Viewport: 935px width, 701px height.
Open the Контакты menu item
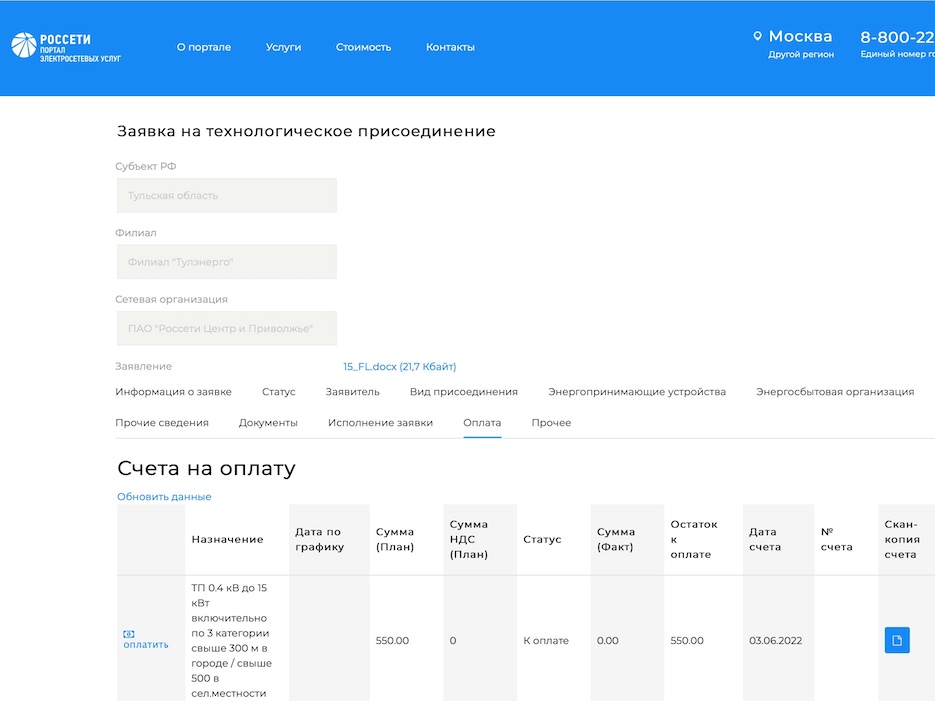pyautogui.click(x=450, y=47)
